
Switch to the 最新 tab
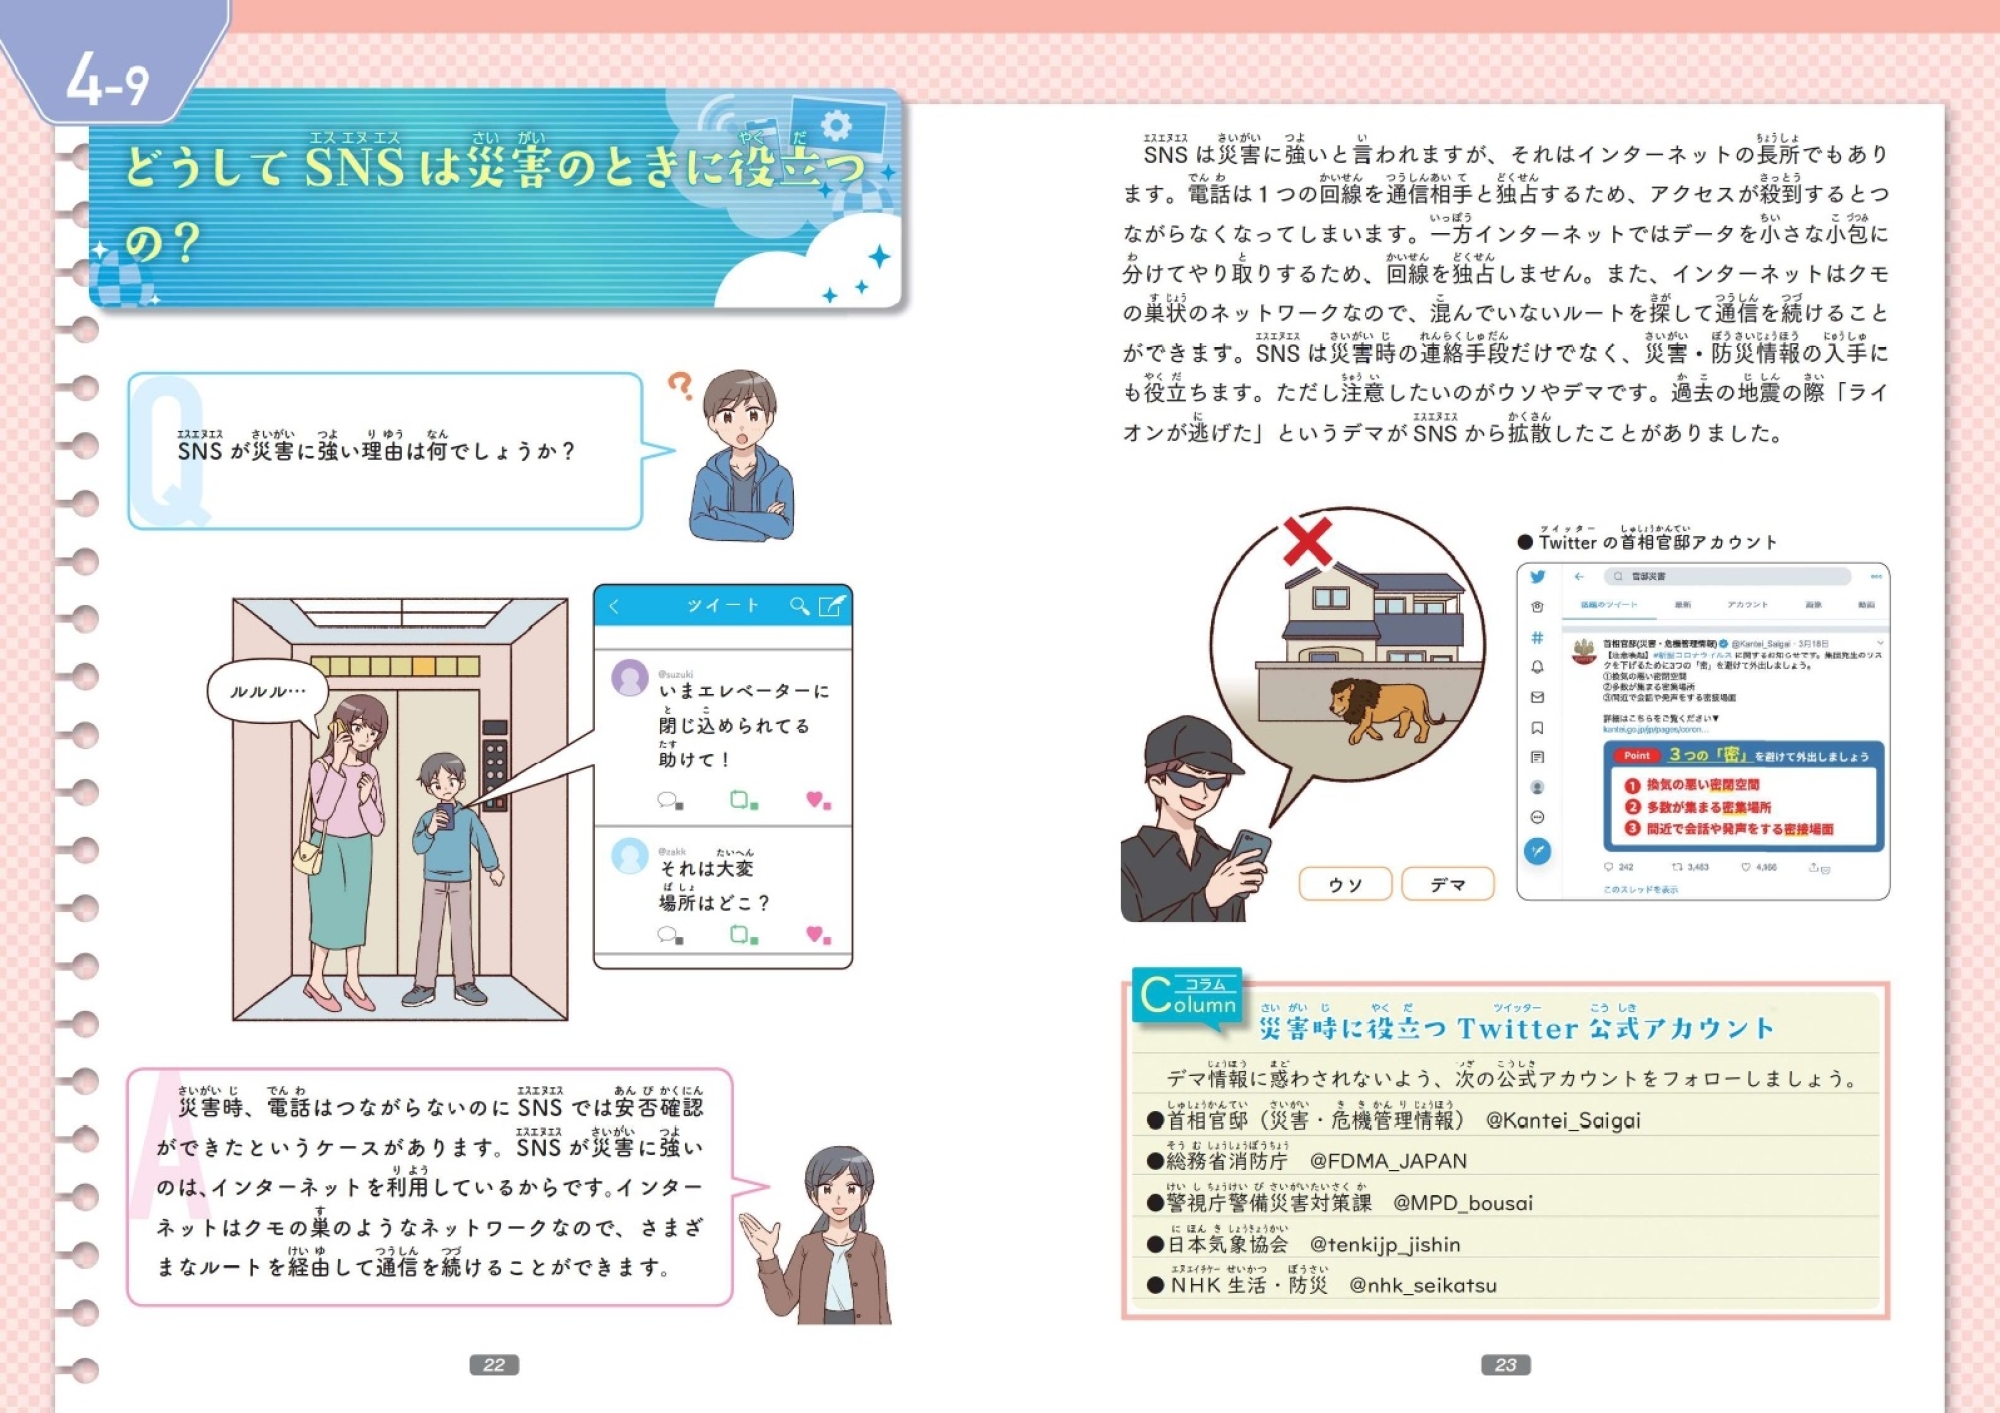pos(1683,605)
